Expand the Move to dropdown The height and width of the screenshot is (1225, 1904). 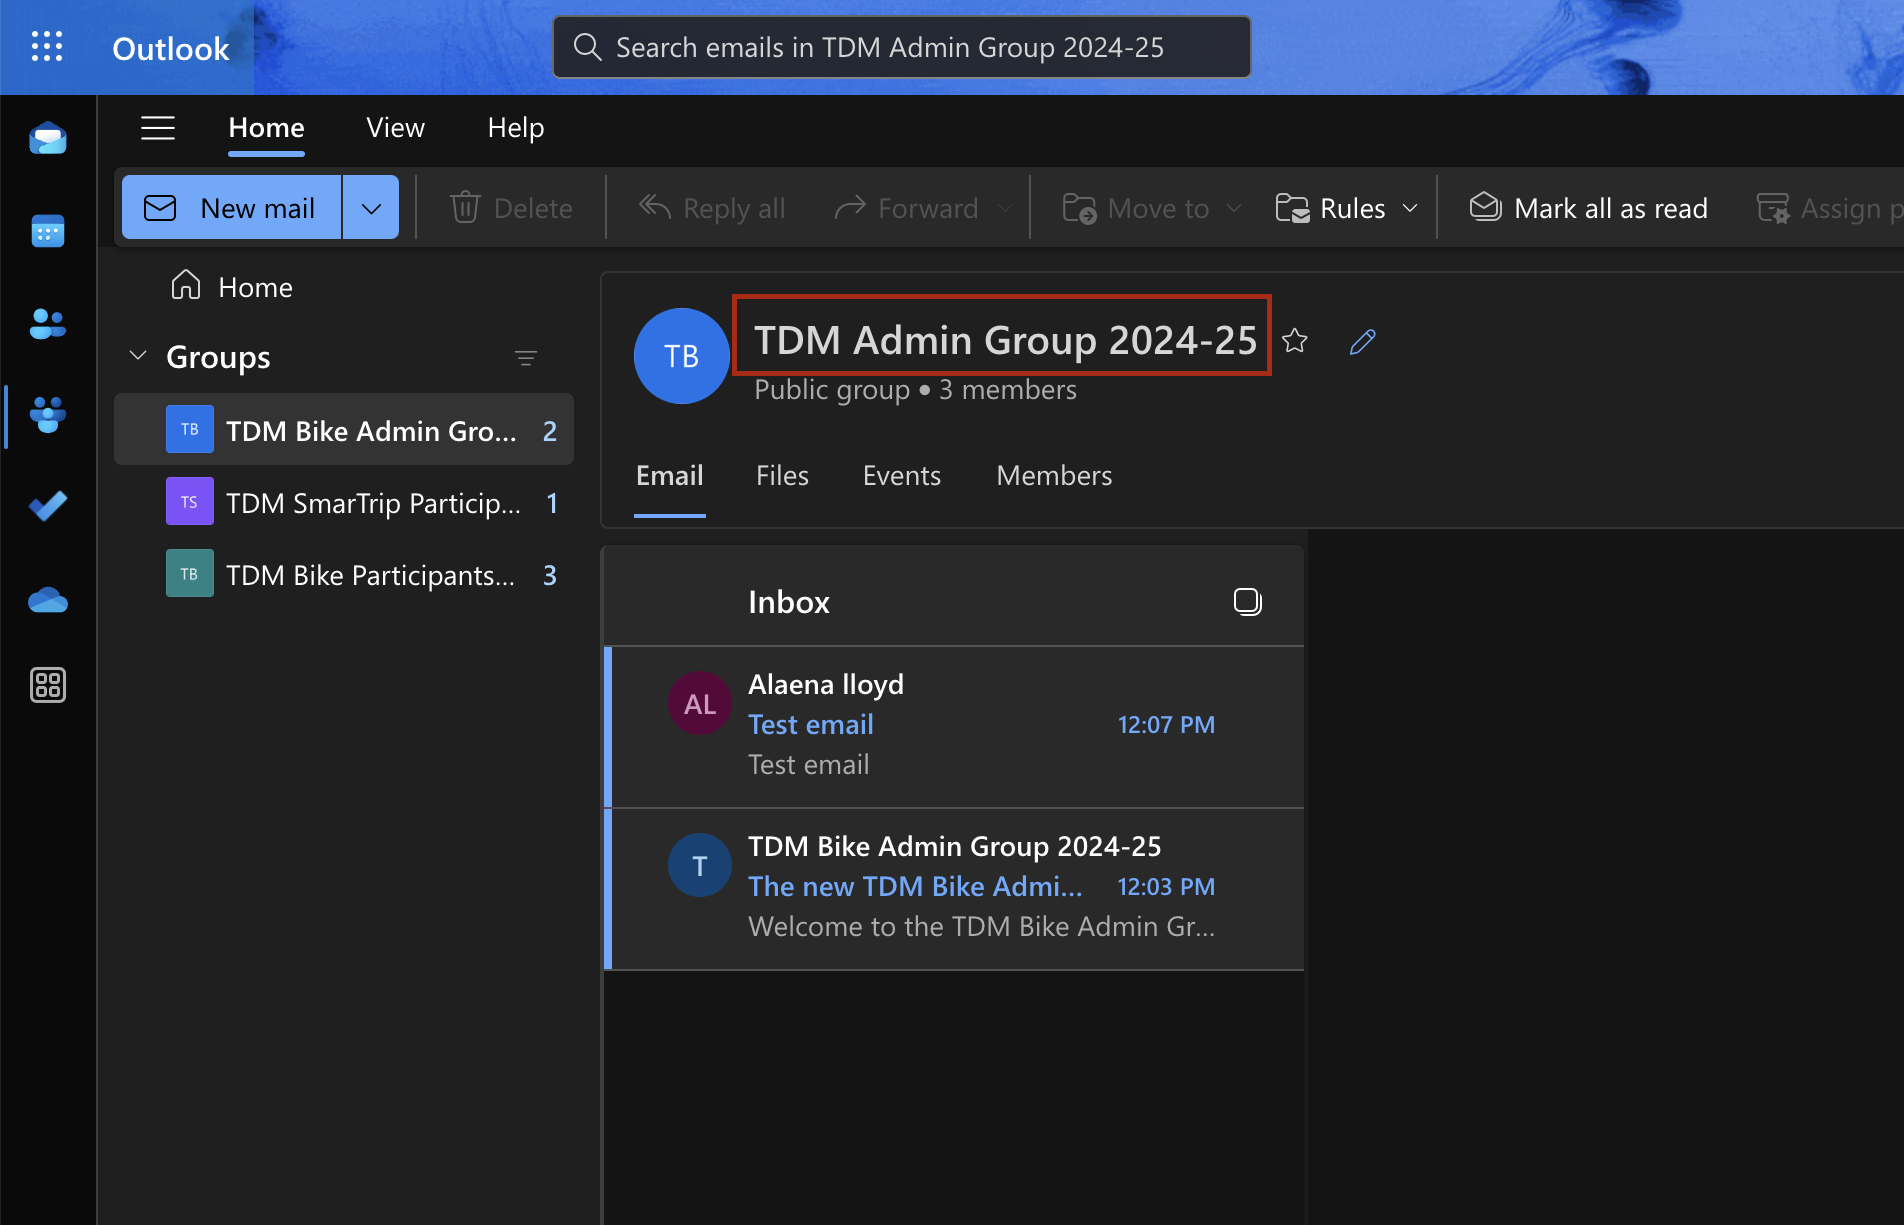[1234, 208]
